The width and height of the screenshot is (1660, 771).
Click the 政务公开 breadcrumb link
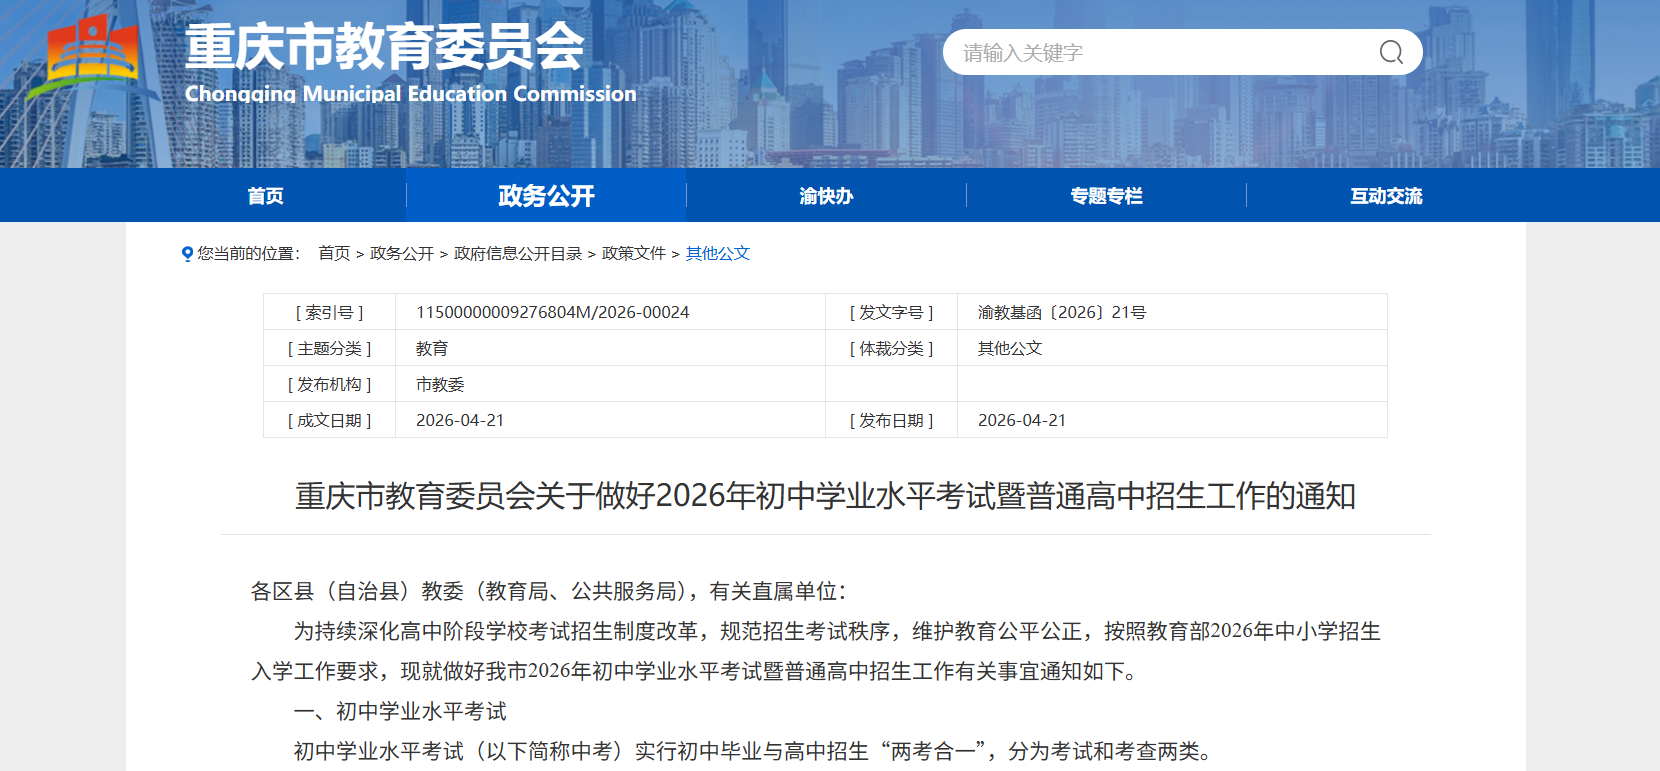402,254
